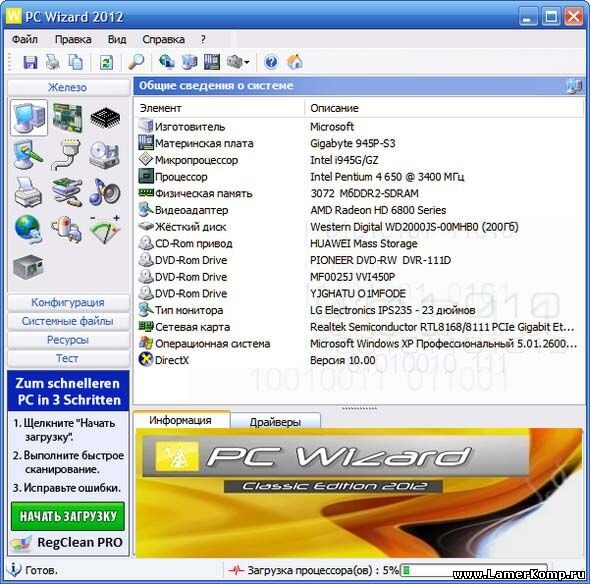
Task: Click the Готов status bar text
Action: 41,570
